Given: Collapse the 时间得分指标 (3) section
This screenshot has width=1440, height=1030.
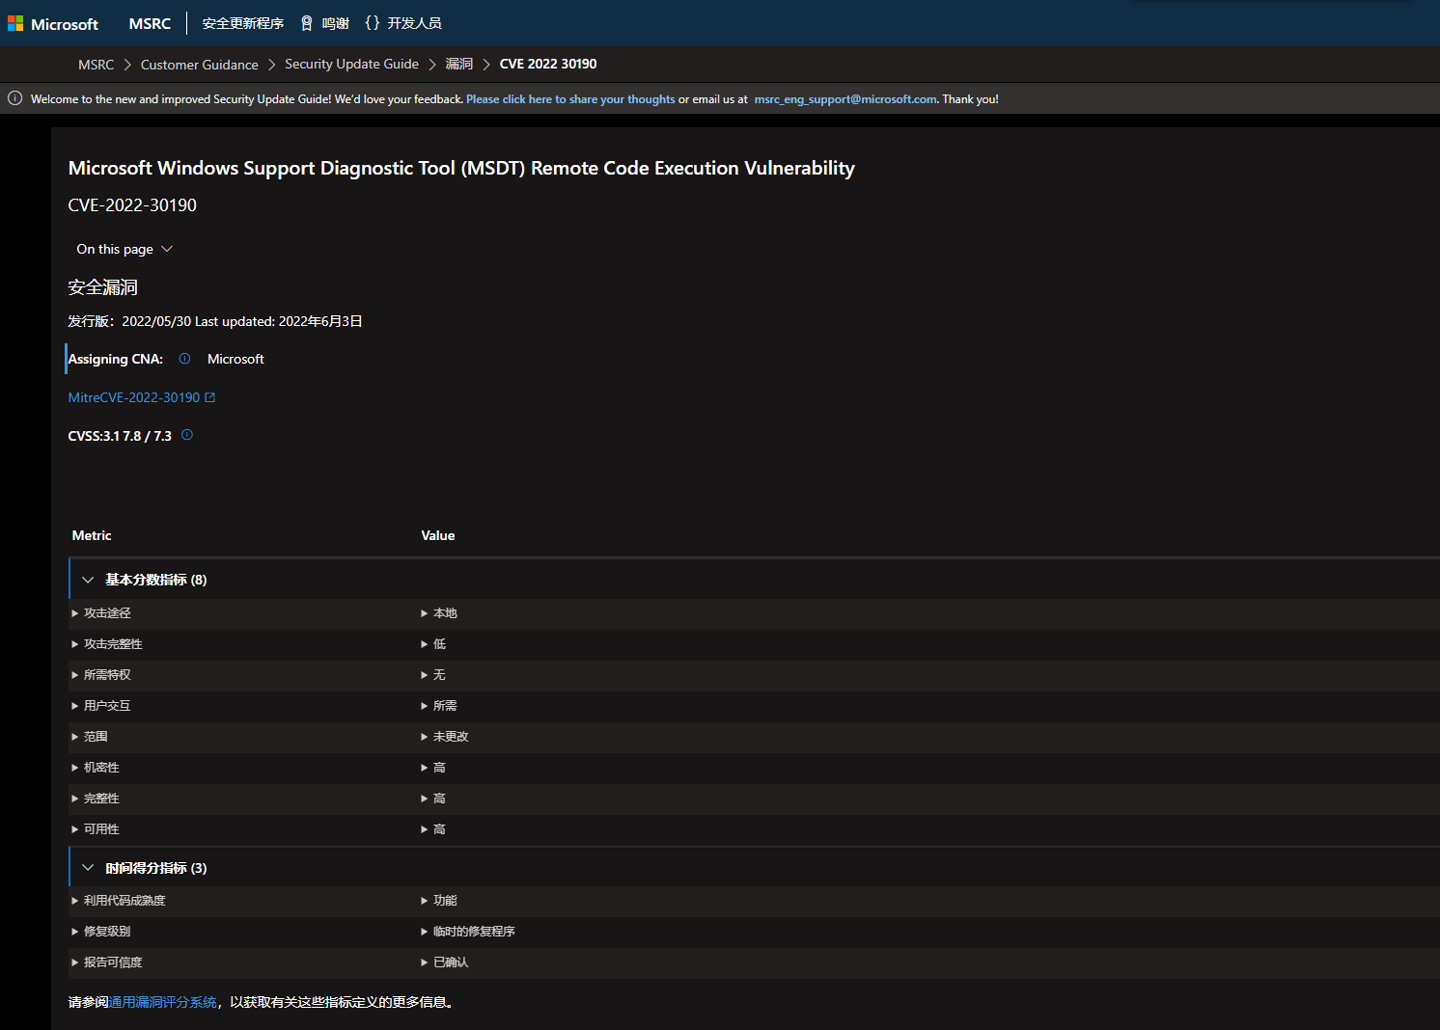Looking at the screenshot, I should pos(88,868).
